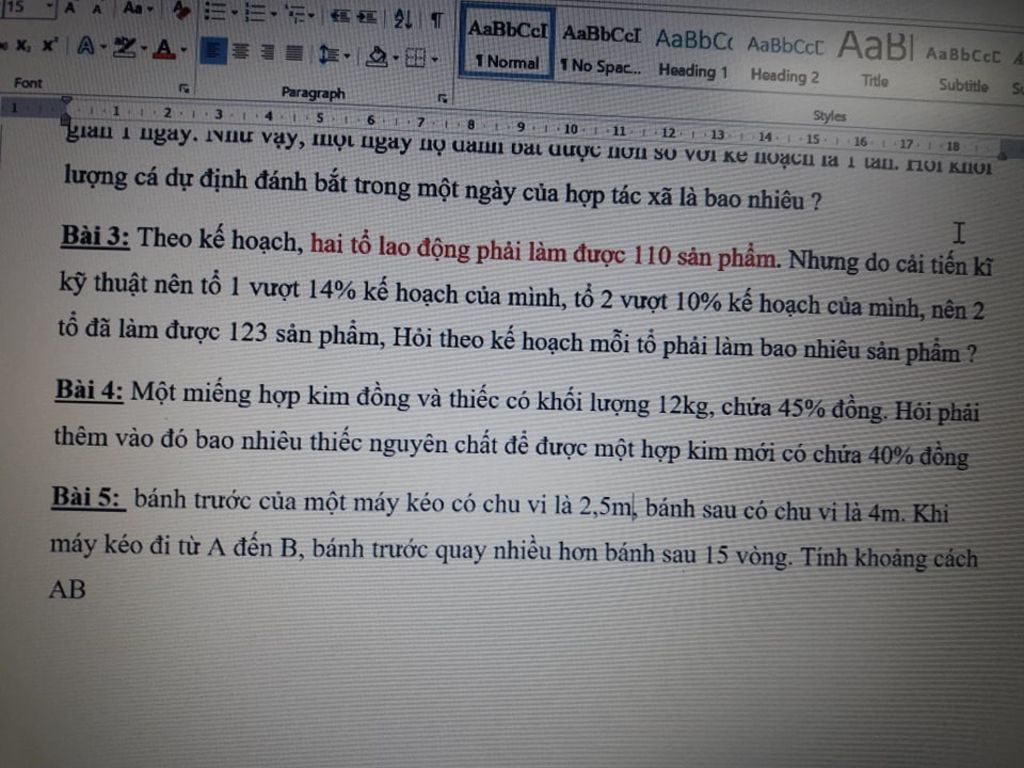Apply numbered list formatting
This screenshot has height=768, width=1024.
[x=255, y=12]
